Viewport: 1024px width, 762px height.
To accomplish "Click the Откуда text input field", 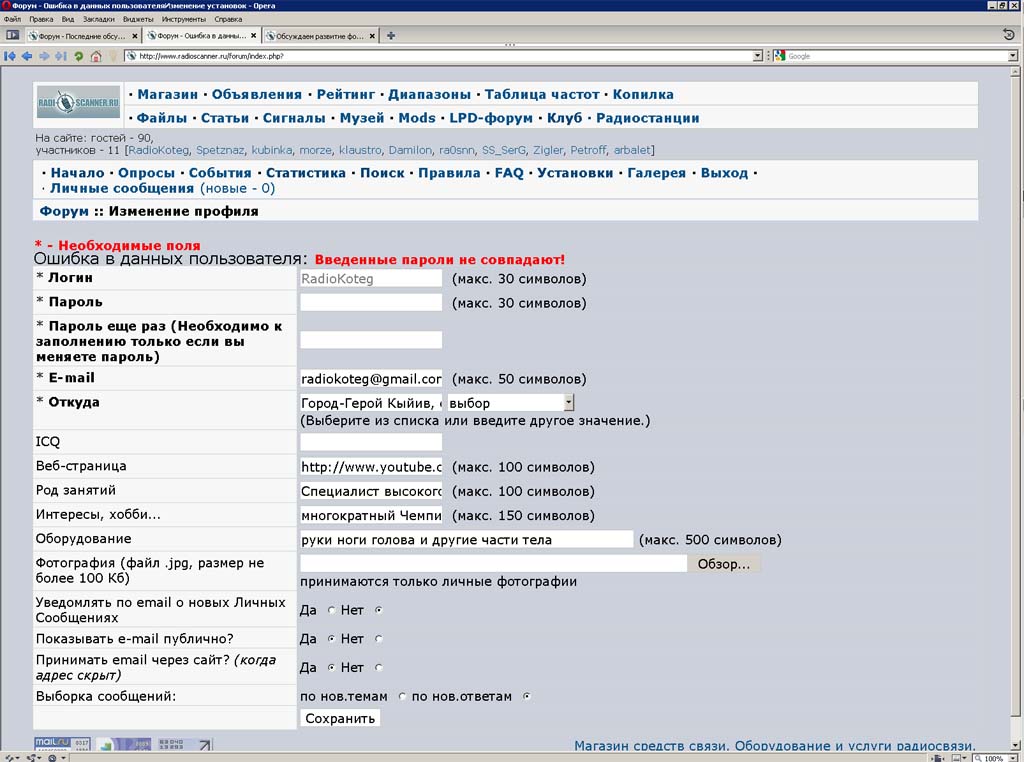I will click(371, 403).
